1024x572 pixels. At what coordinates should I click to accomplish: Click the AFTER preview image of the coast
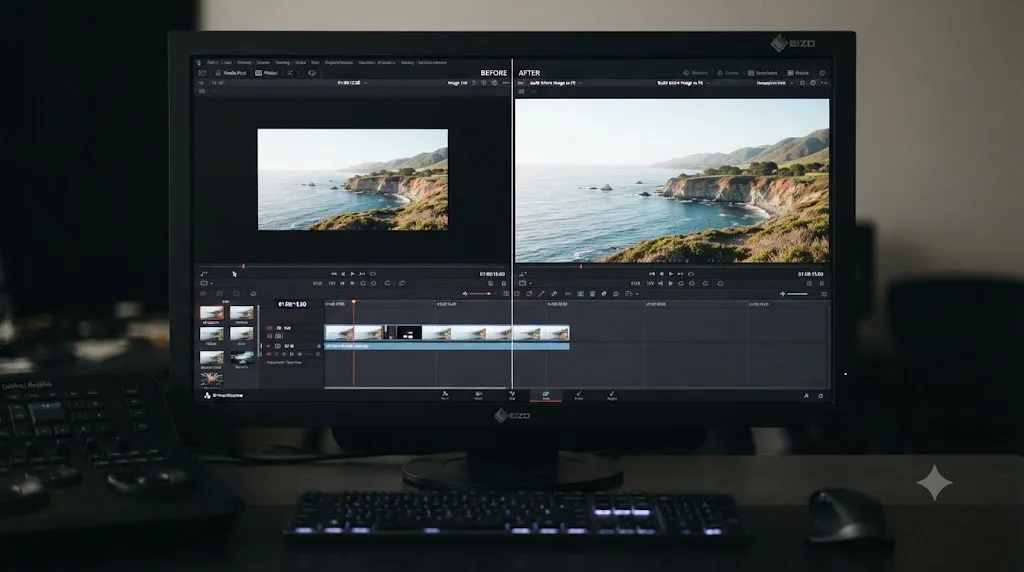click(672, 181)
